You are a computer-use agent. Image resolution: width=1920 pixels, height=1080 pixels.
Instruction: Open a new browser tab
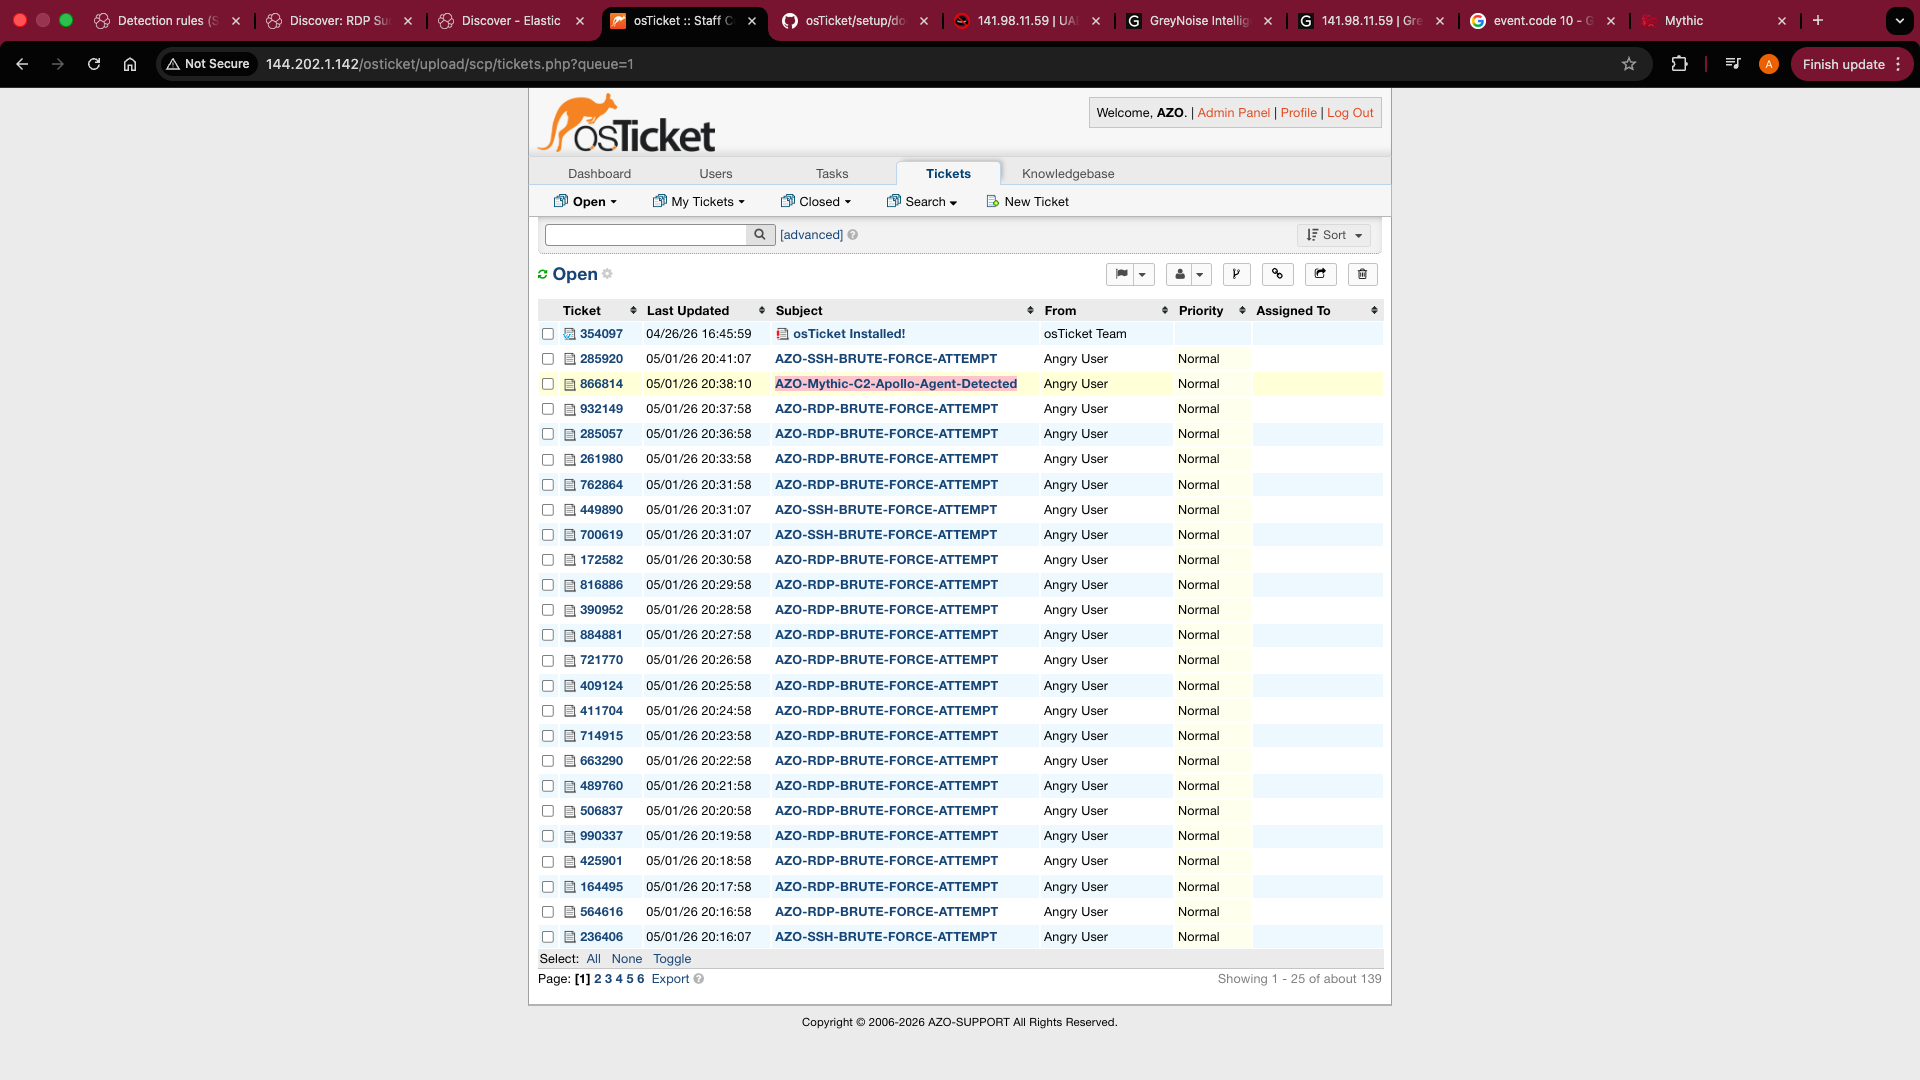pos(1818,20)
